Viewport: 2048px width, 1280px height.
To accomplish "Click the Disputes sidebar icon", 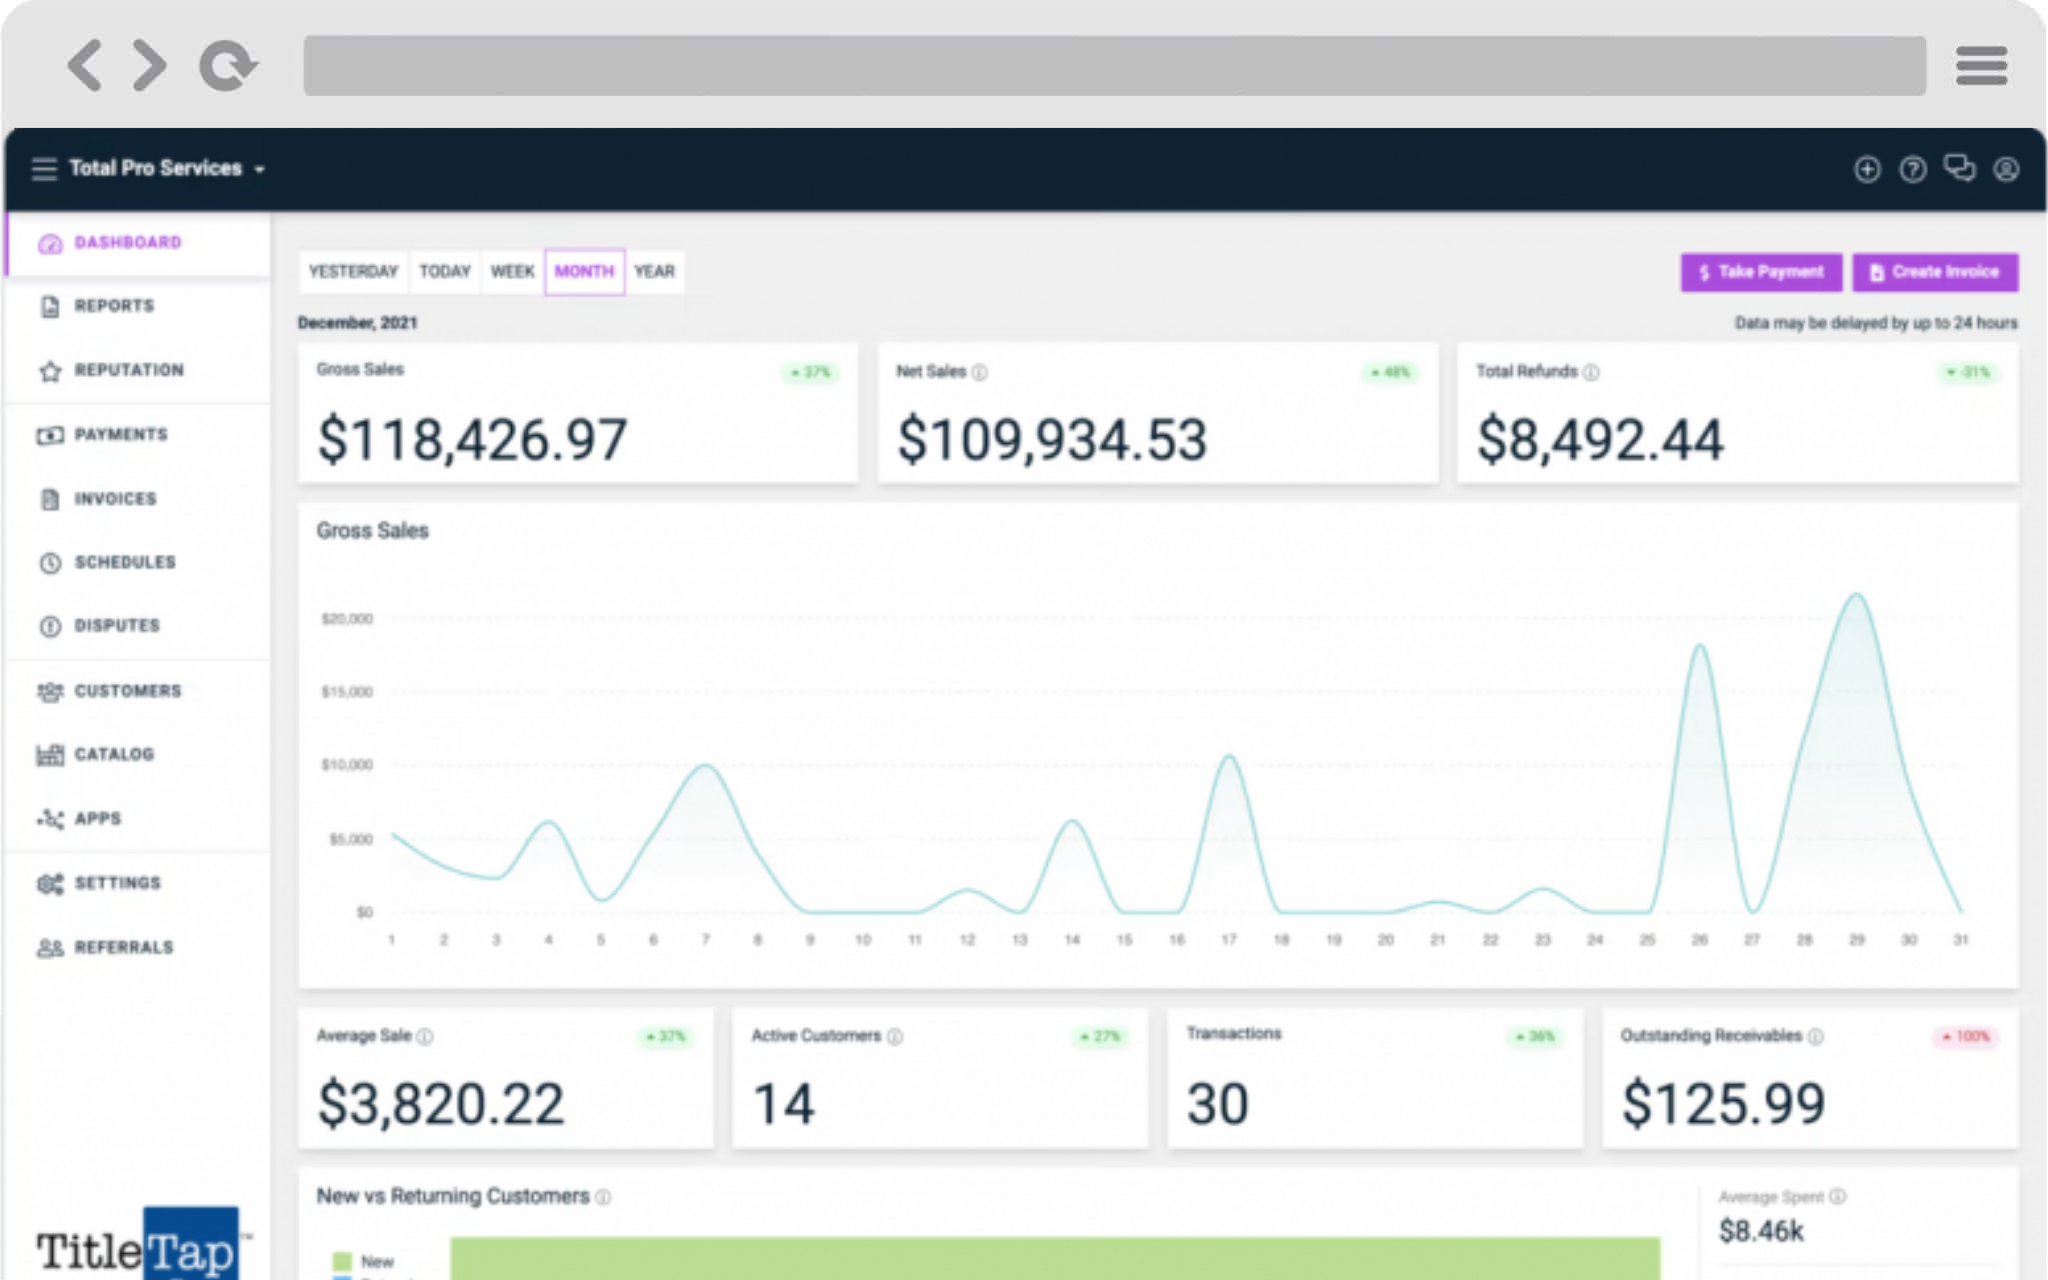I will point(50,626).
